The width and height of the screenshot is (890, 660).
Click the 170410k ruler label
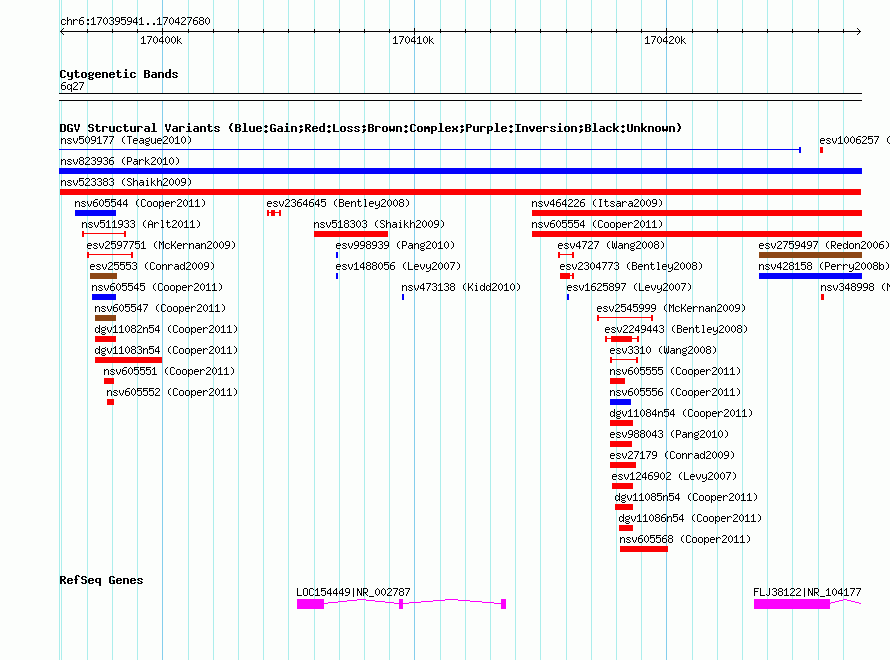(413, 40)
